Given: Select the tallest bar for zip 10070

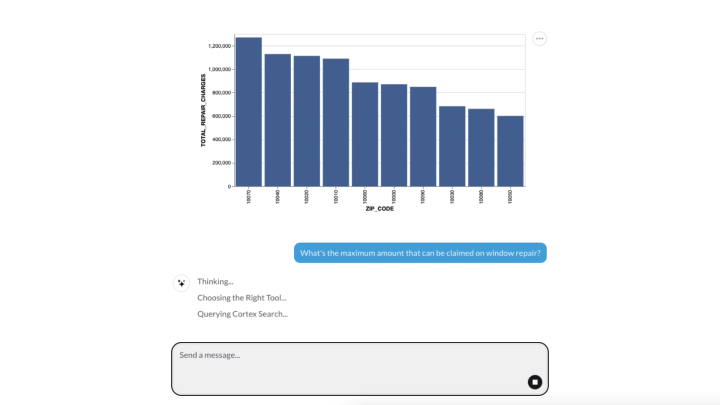Looking at the screenshot, I should coord(249,112).
